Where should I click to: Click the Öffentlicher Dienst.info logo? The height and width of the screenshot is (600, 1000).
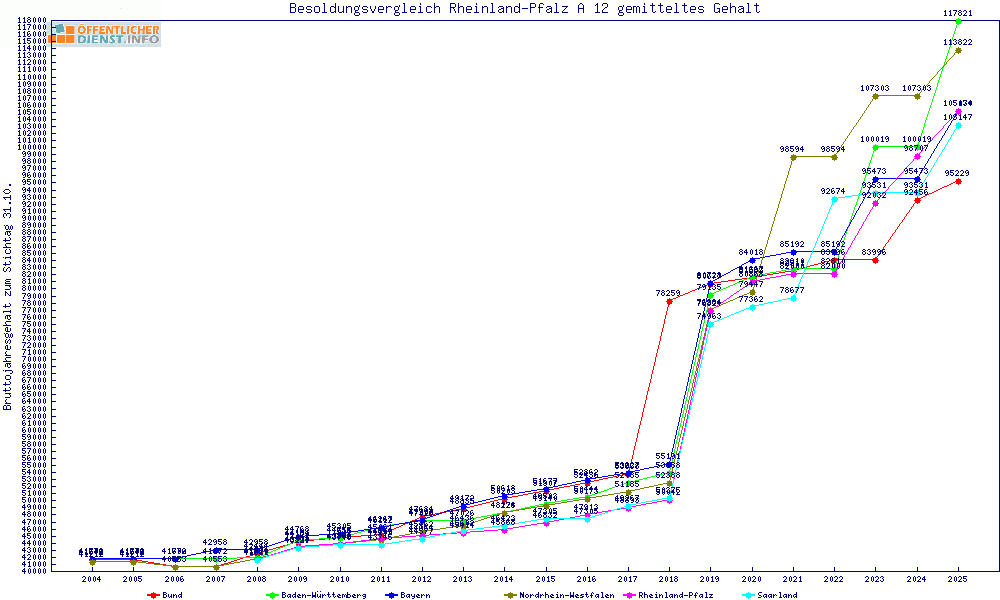[105, 35]
